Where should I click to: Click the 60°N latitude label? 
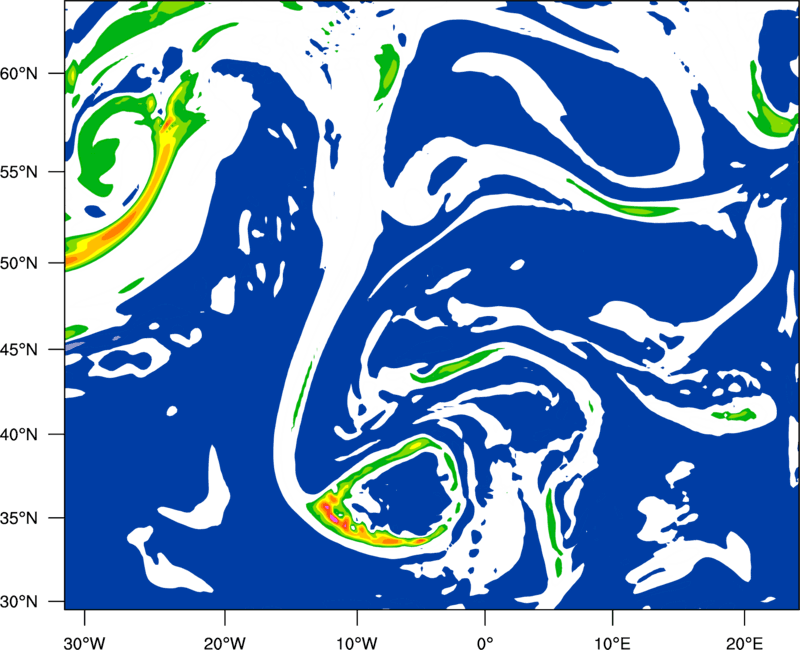[19, 74]
